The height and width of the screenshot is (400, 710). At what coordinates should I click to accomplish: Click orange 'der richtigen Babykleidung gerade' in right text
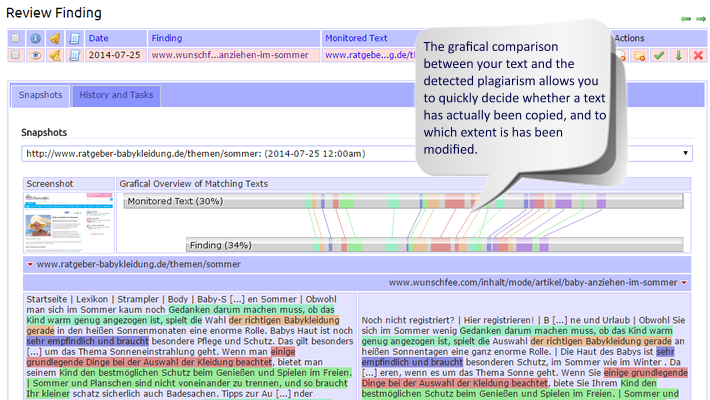601,341
